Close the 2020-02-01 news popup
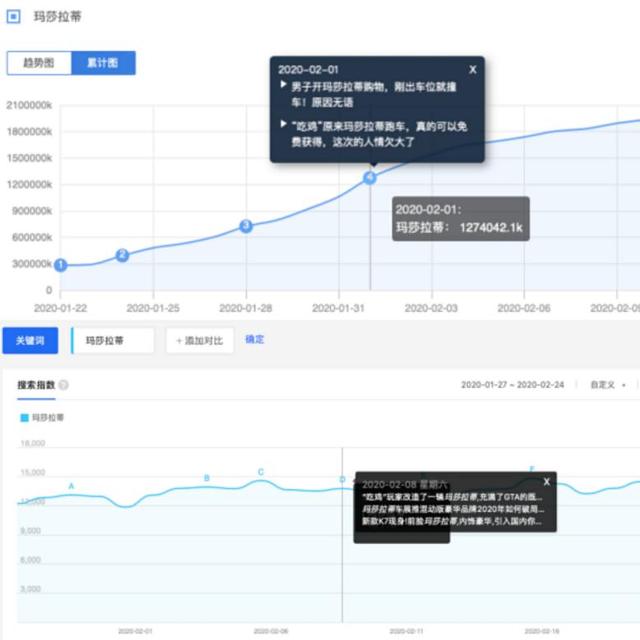This screenshot has height=640, width=640. click(x=473, y=70)
